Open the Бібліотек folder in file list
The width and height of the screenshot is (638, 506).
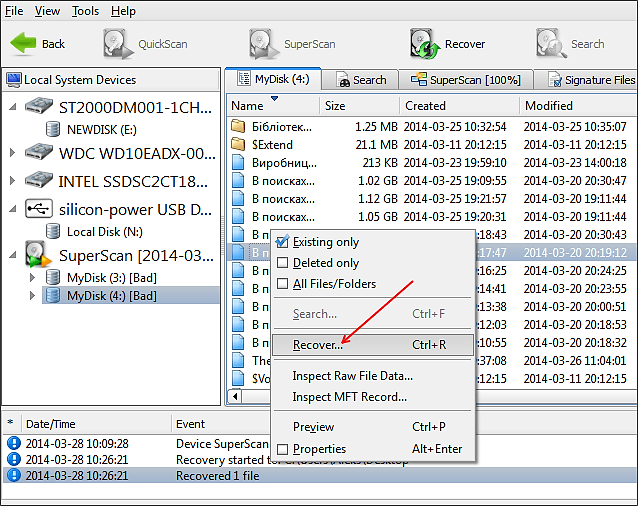point(272,126)
